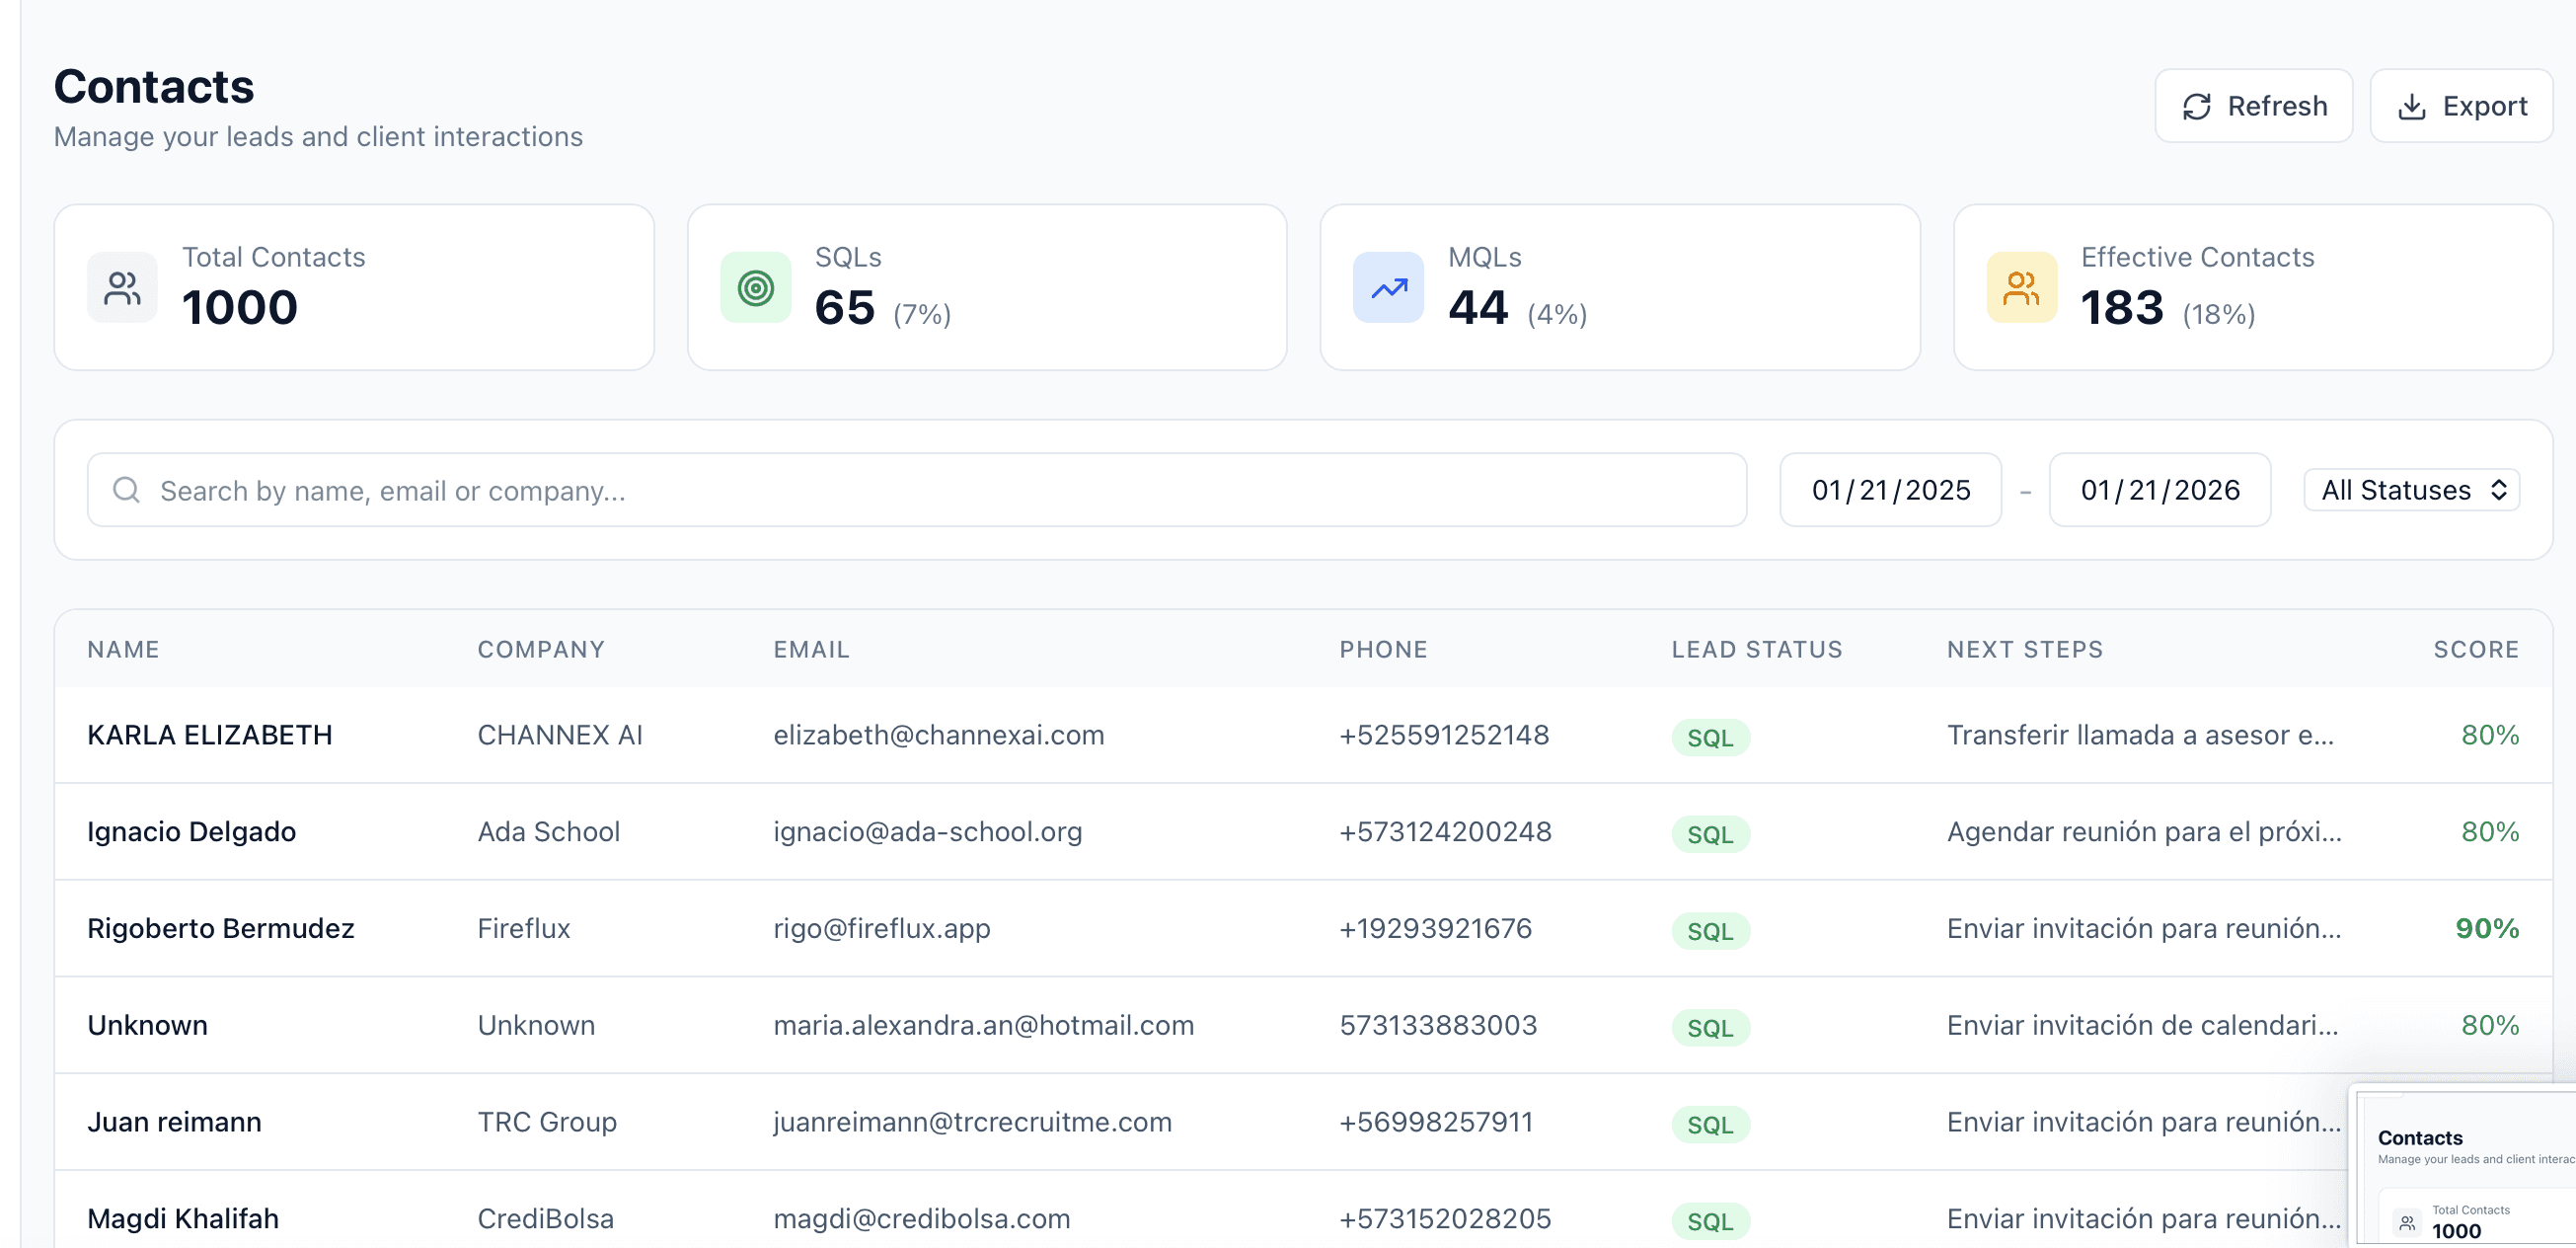
Task: Click the circular arrows Refresh icon
Action: coord(2196,107)
